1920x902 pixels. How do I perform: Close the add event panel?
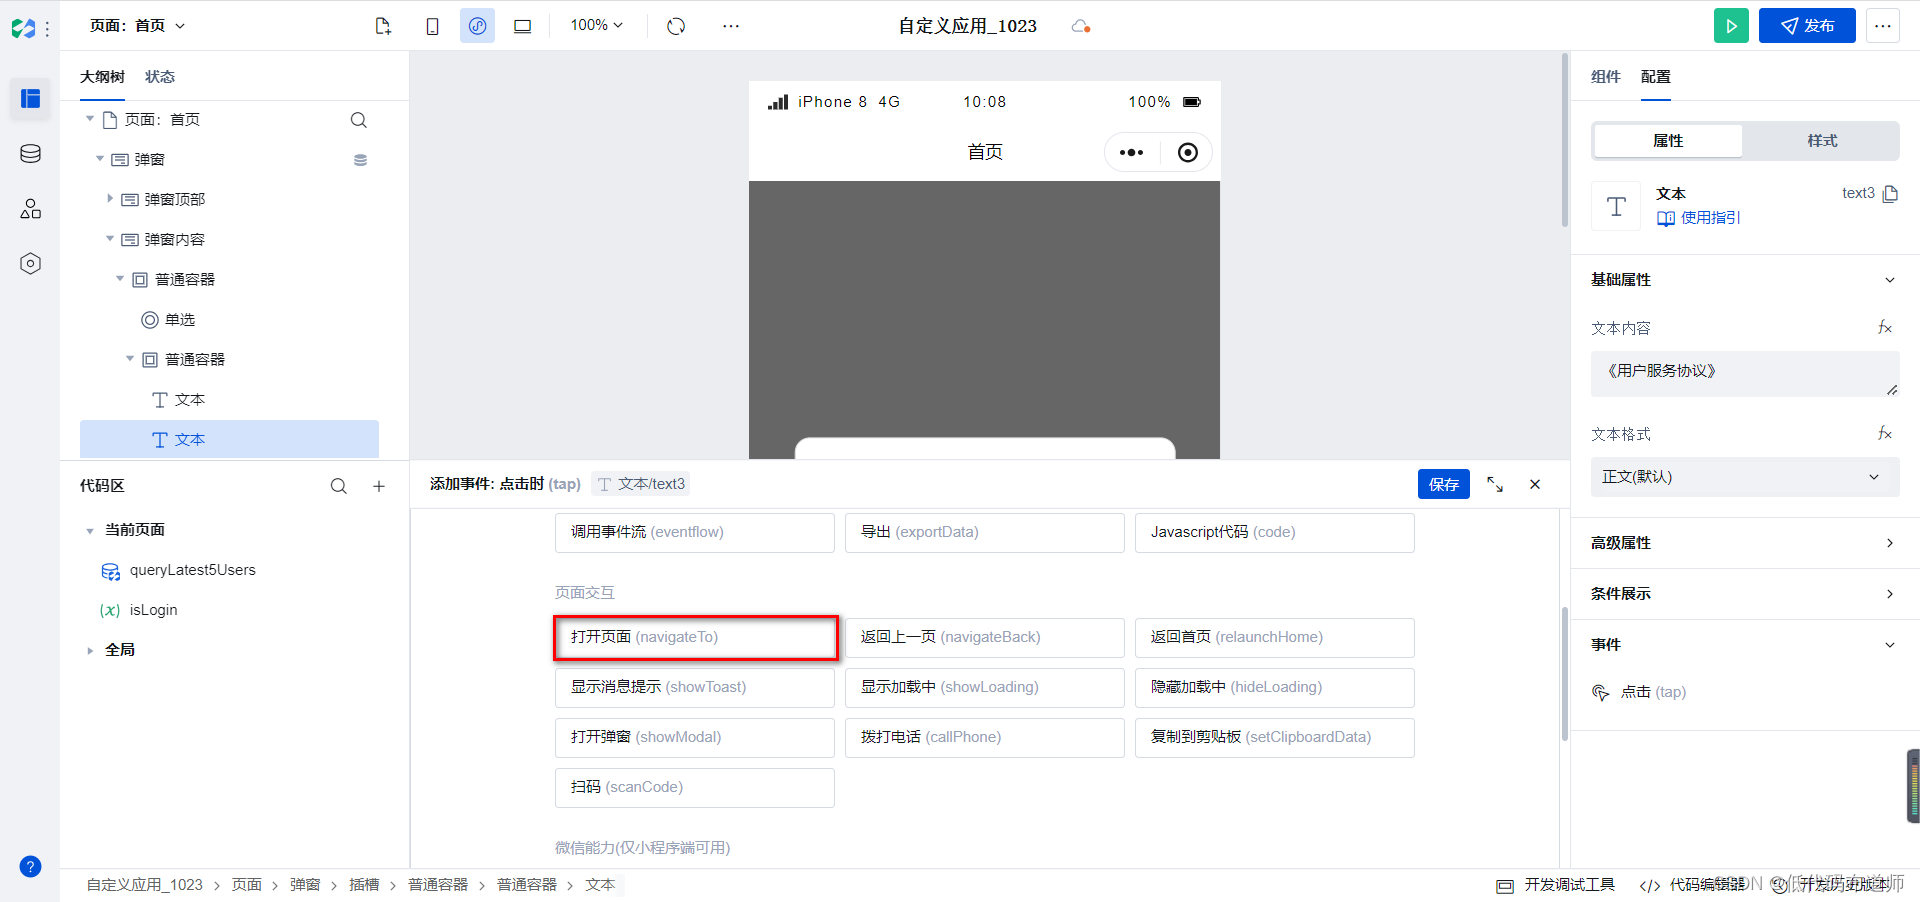click(x=1535, y=484)
